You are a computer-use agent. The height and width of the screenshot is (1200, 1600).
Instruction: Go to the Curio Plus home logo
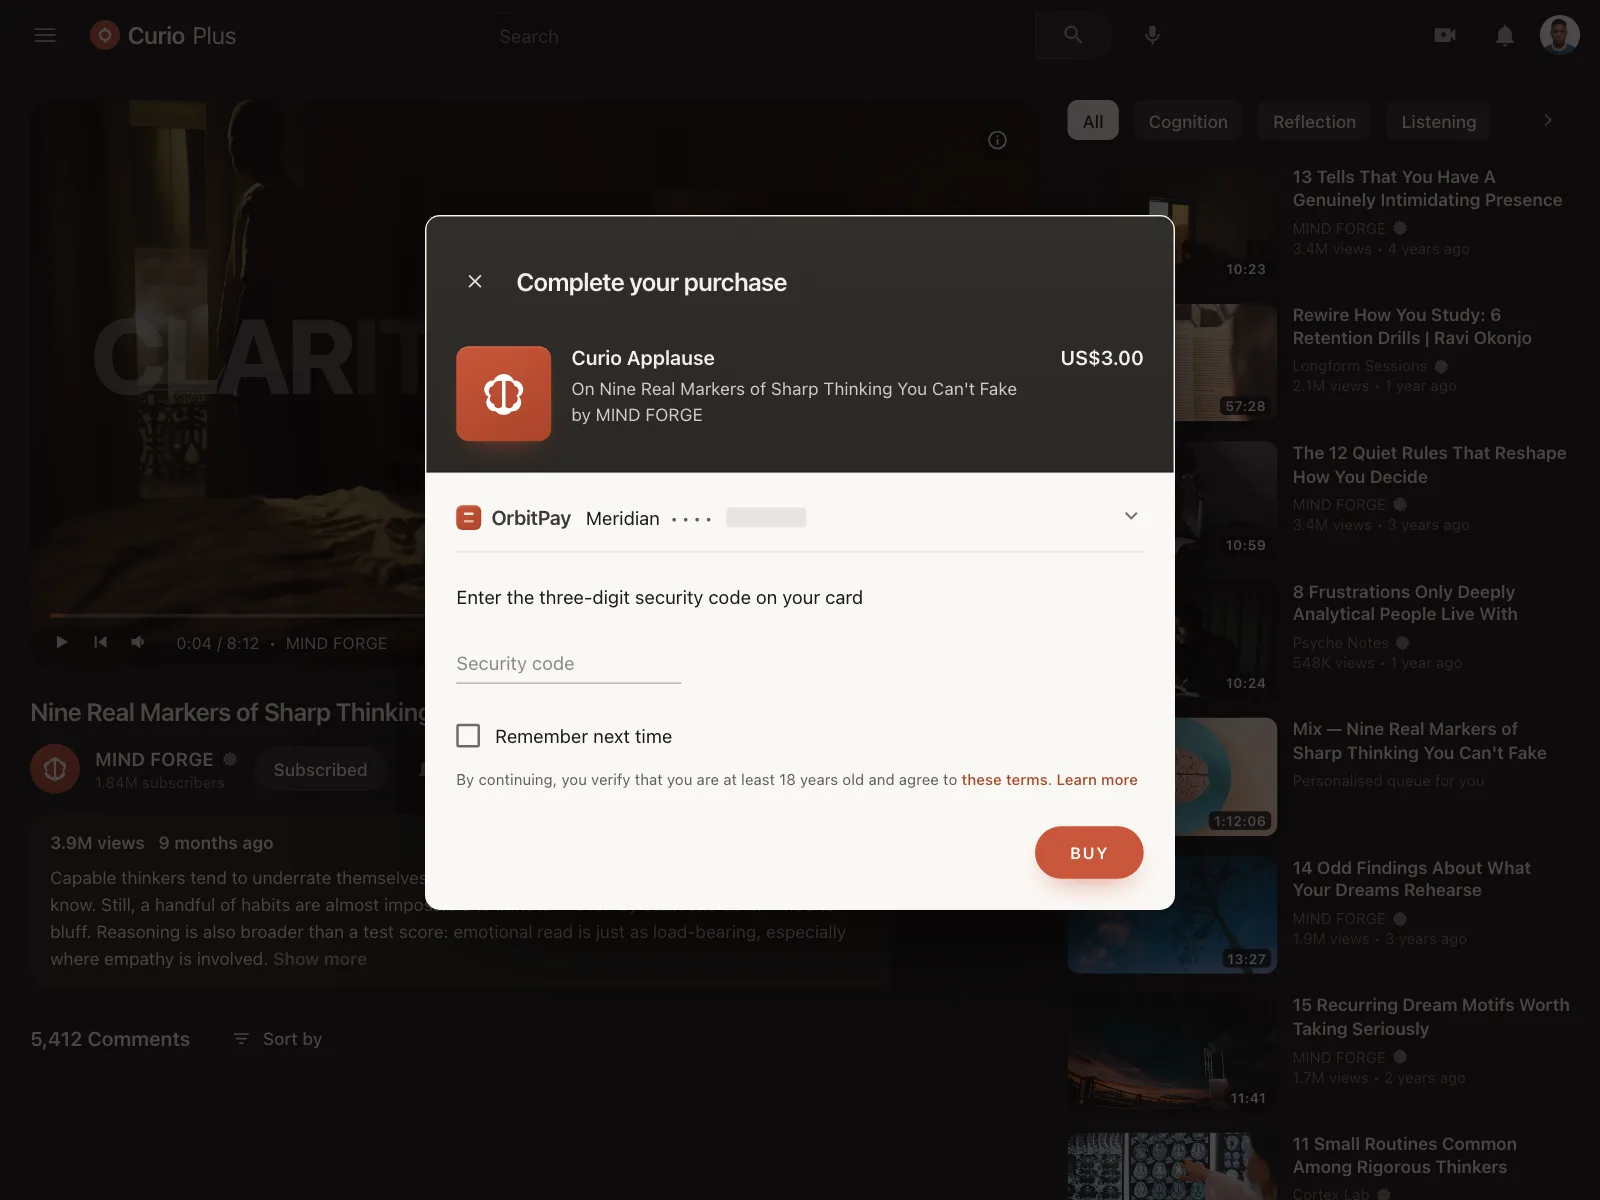click(163, 36)
